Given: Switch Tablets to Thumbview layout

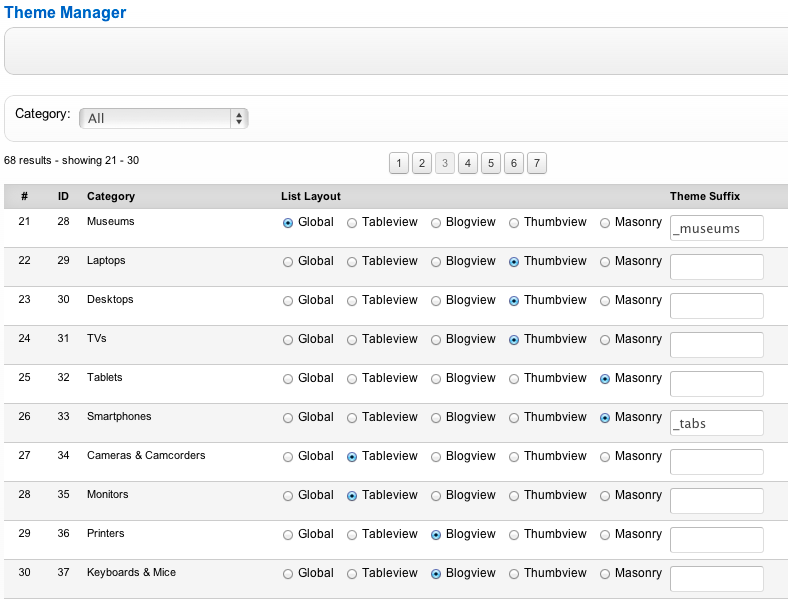Looking at the screenshot, I should tap(514, 379).
